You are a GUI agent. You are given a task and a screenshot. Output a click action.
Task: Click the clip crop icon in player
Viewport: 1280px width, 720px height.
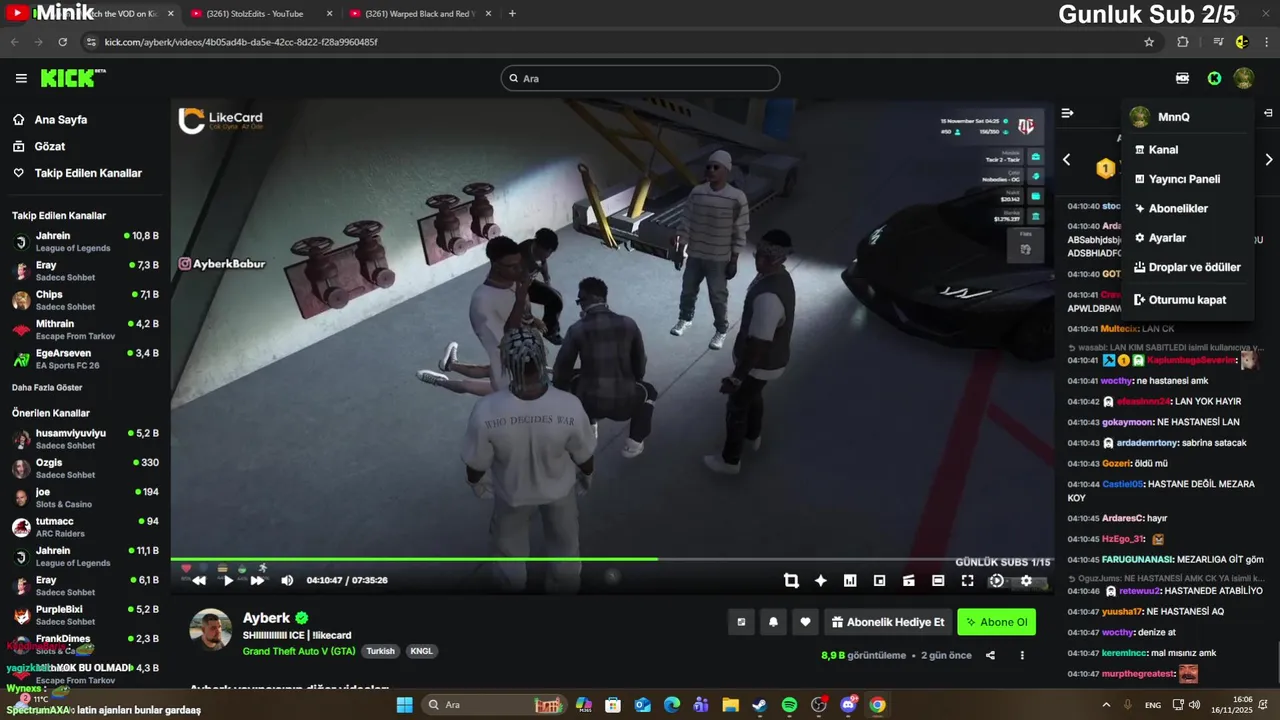coord(791,580)
